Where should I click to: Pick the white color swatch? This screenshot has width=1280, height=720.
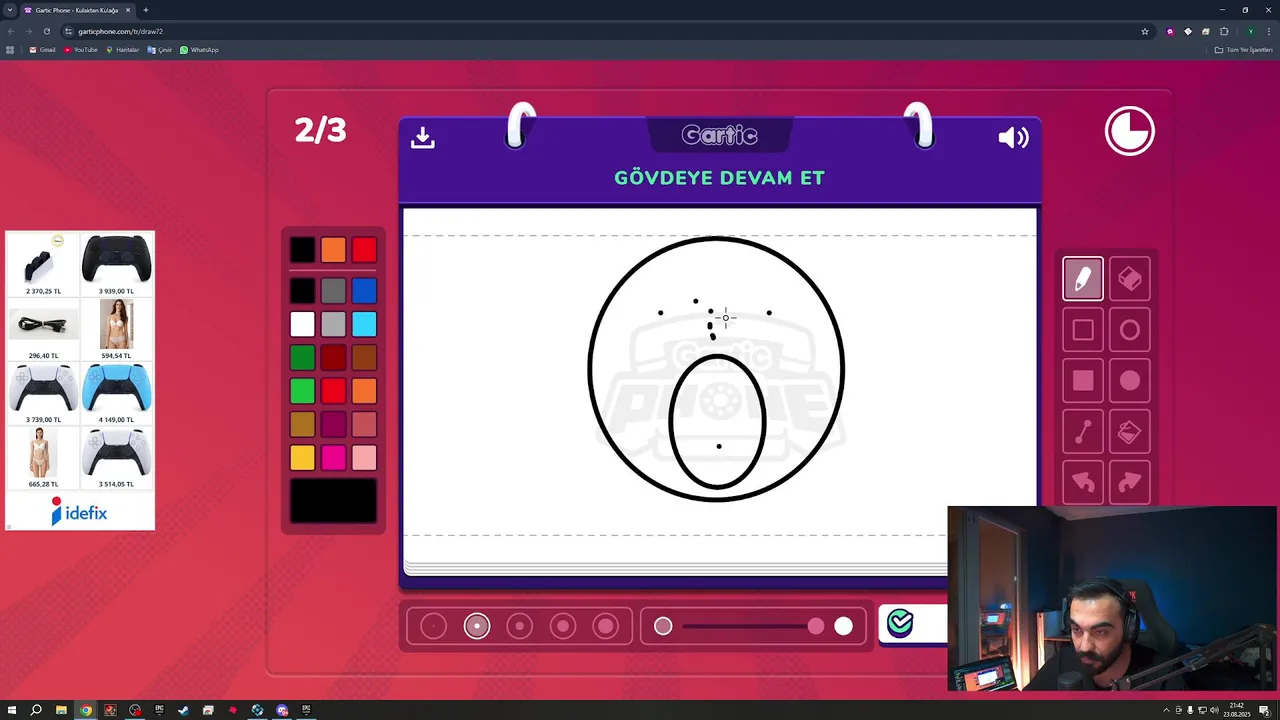(x=302, y=324)
